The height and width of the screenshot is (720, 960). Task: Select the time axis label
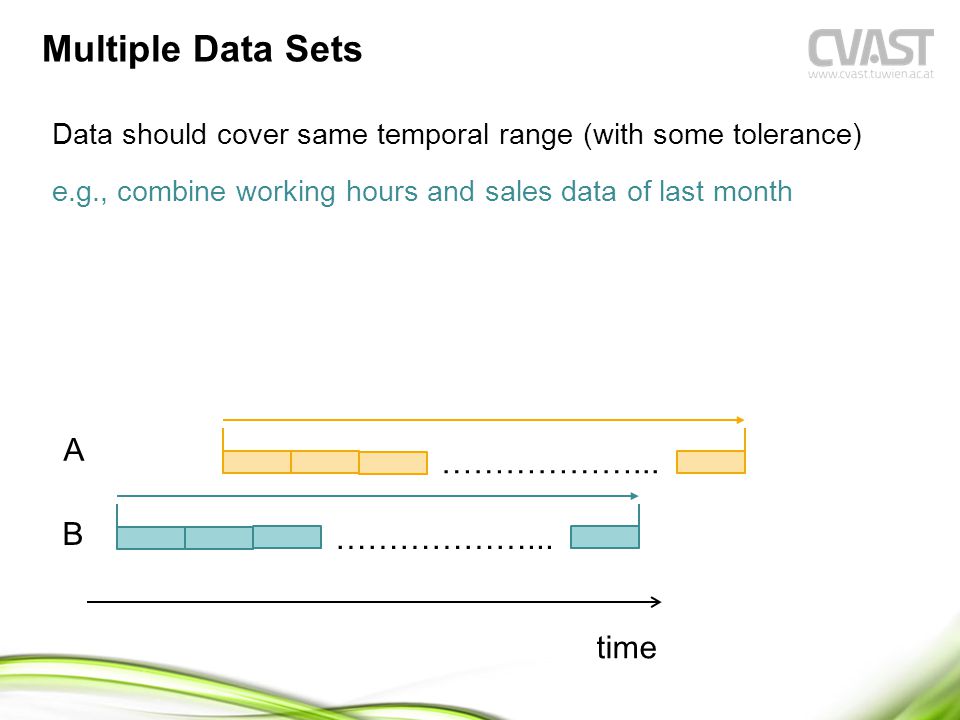(x=626, y=647)
